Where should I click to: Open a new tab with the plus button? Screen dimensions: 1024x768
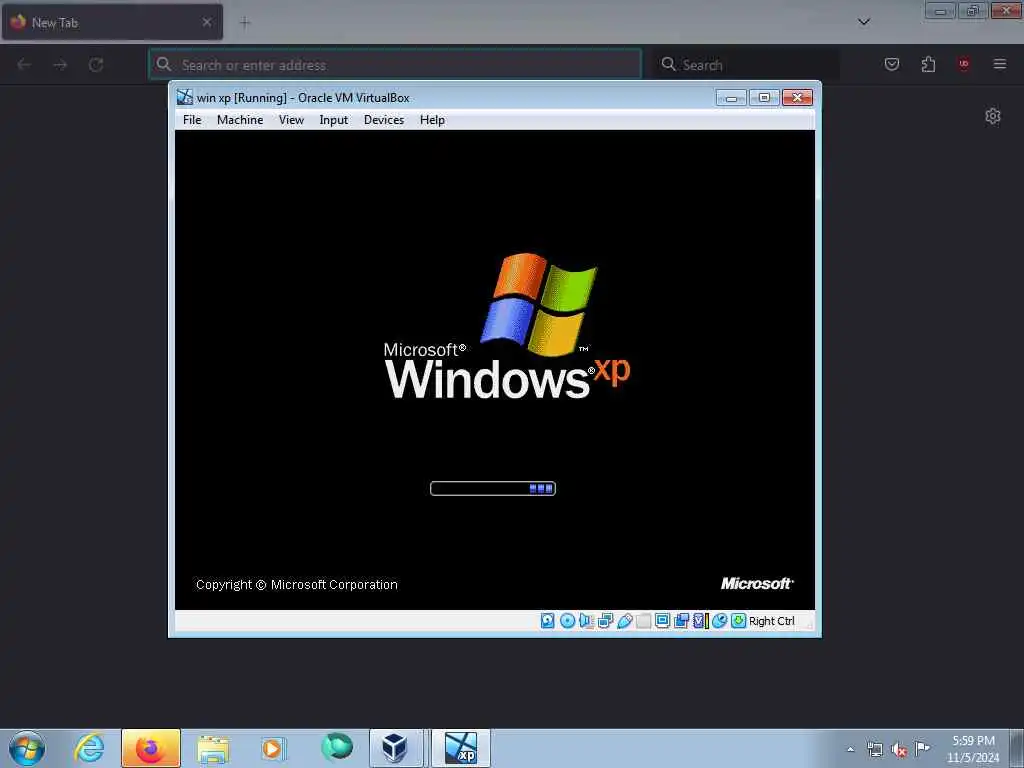(x=245, y=23)
